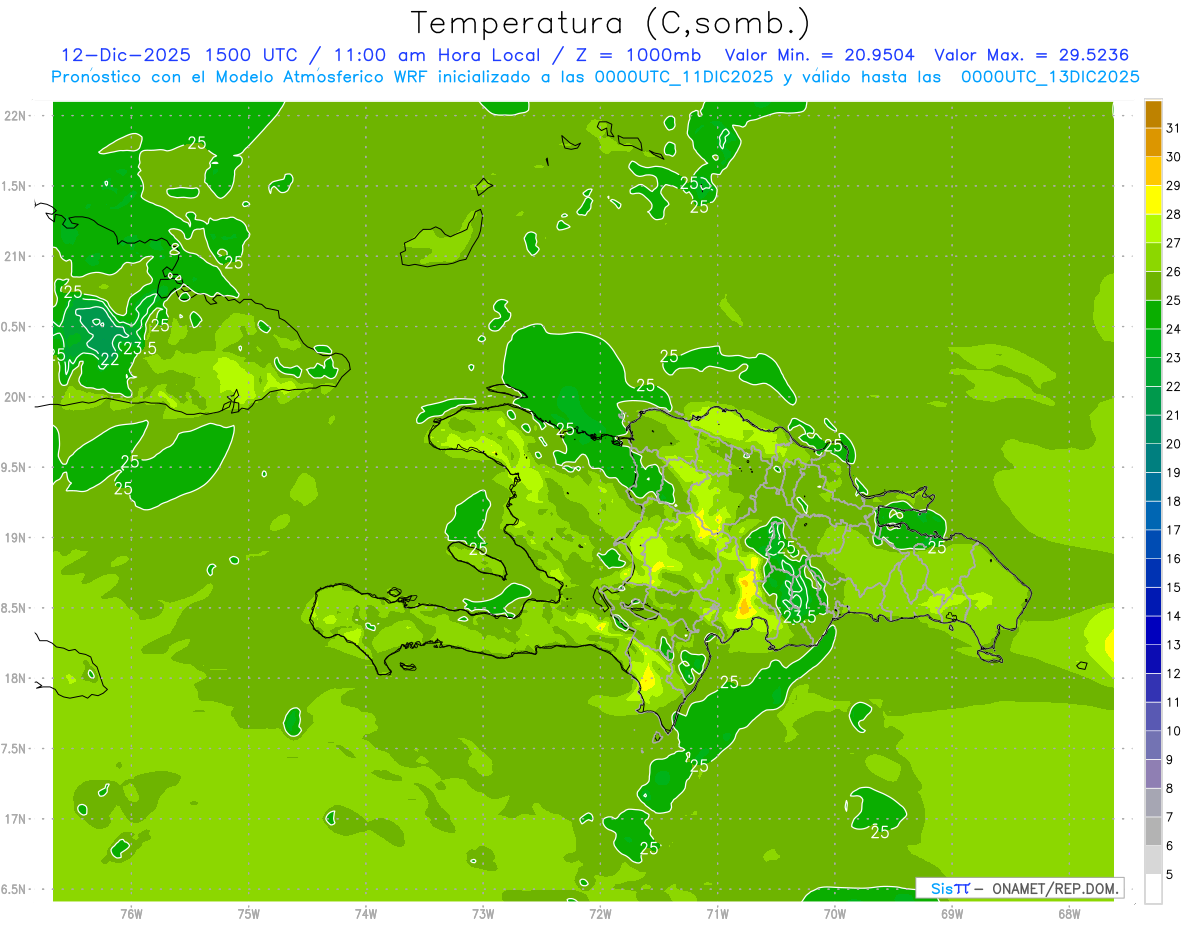Click the "22" contour label over eastern Cuba
Screen dimensions: 1200x927
tap(110, 359)
